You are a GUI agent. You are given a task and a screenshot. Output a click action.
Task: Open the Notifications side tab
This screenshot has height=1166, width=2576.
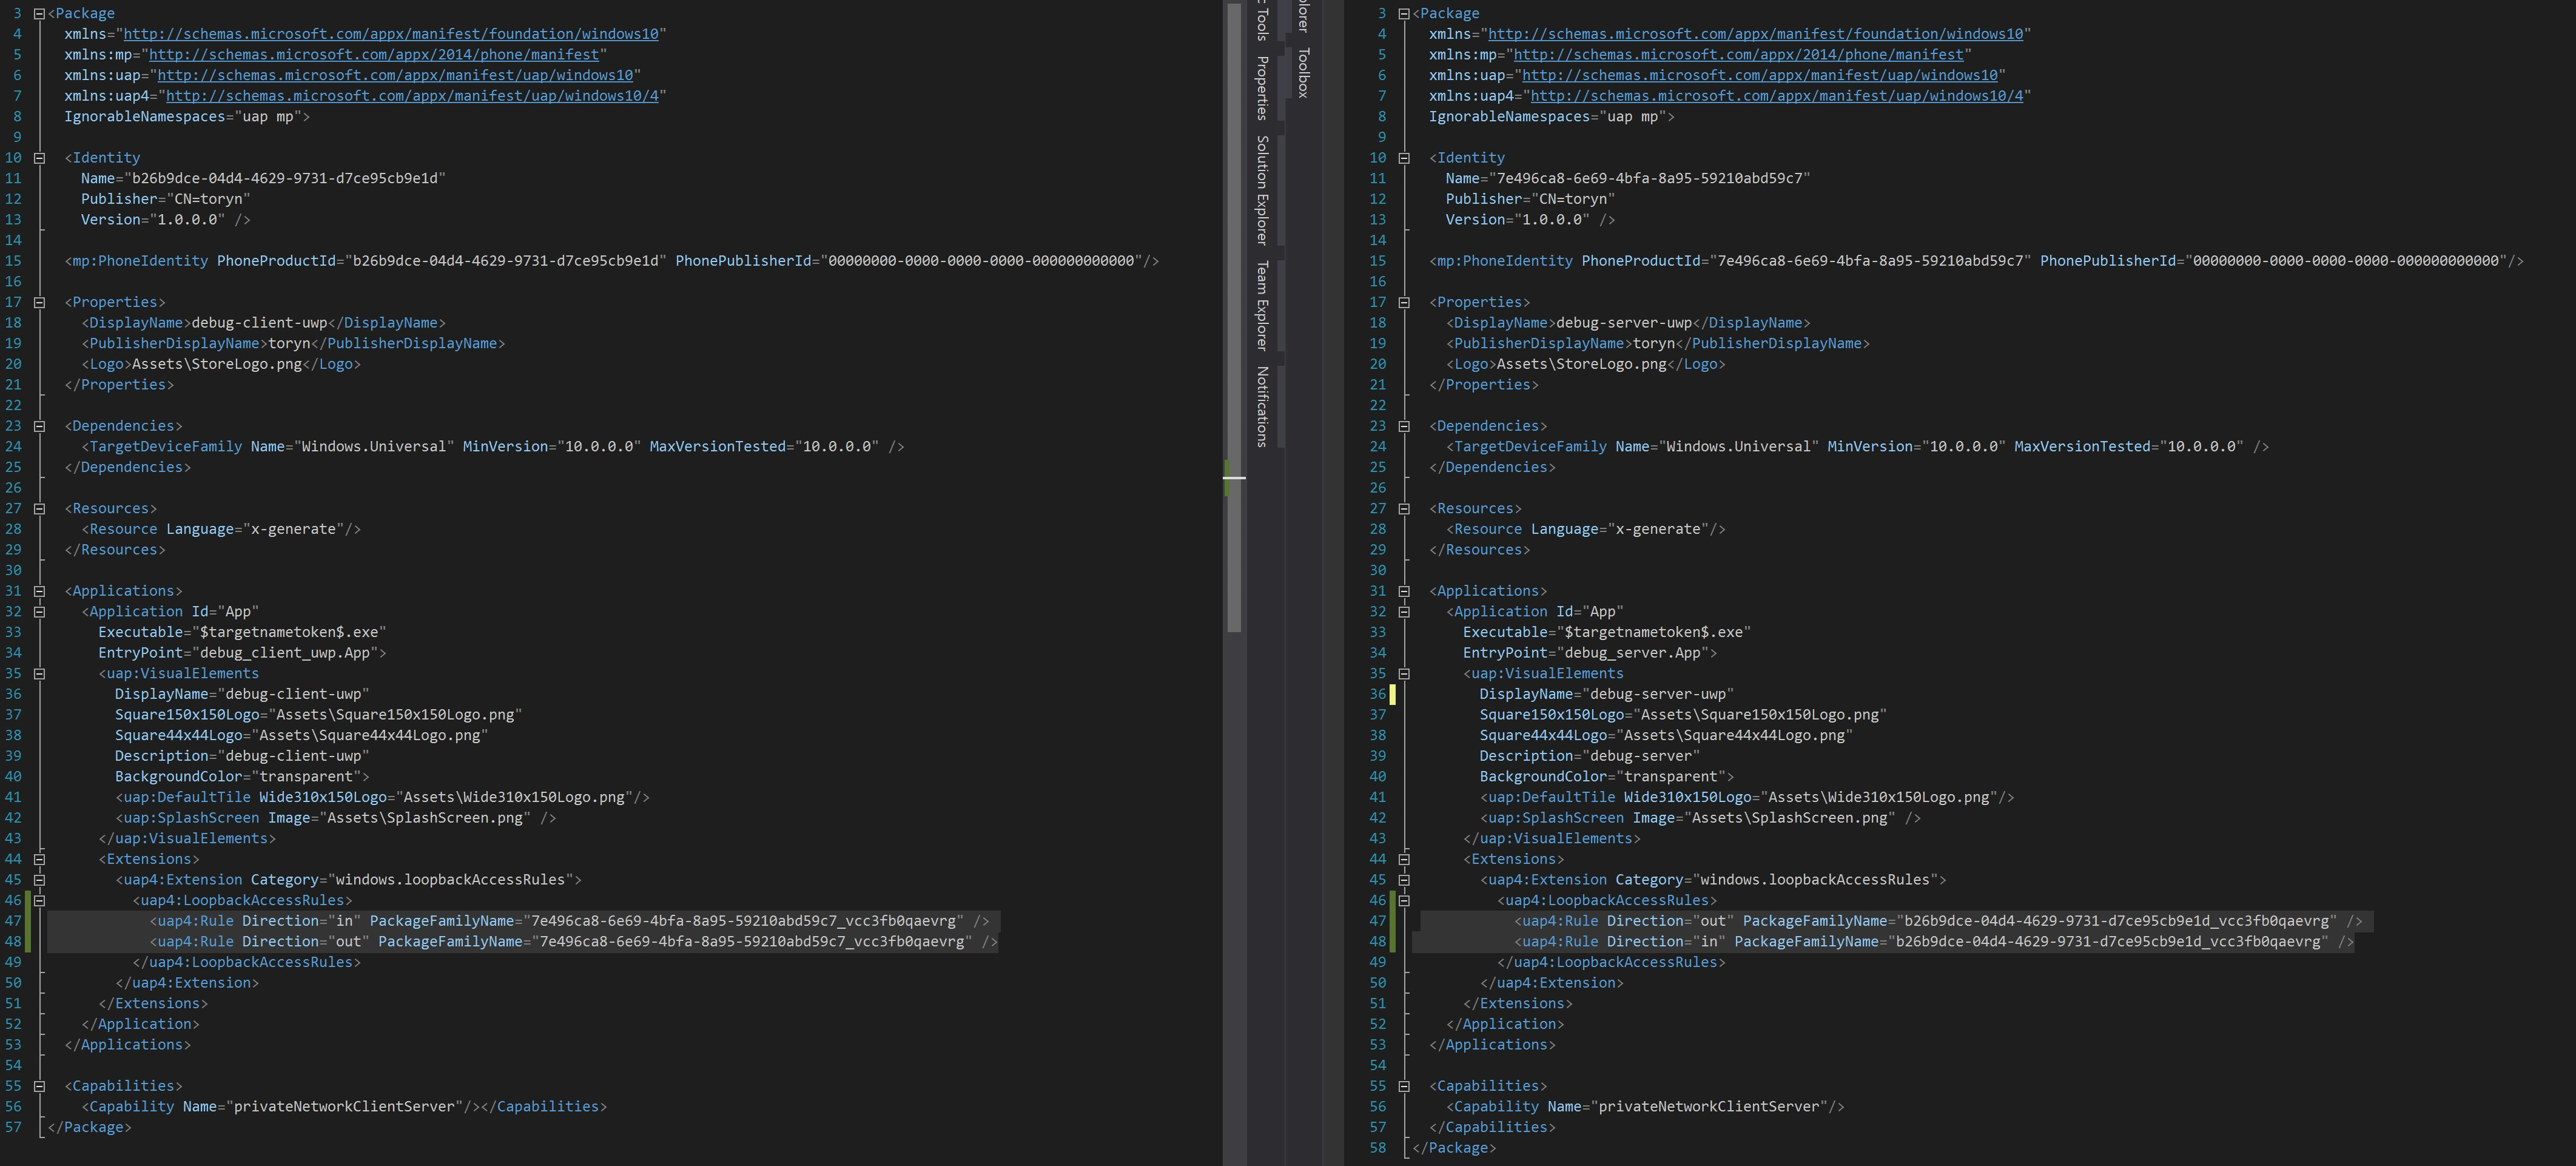(x=1262, y=407)
